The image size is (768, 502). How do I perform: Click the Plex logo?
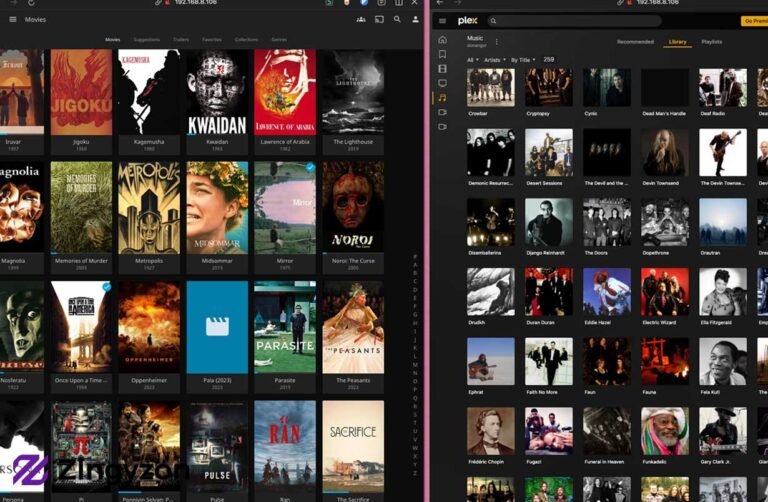(467, 21)
